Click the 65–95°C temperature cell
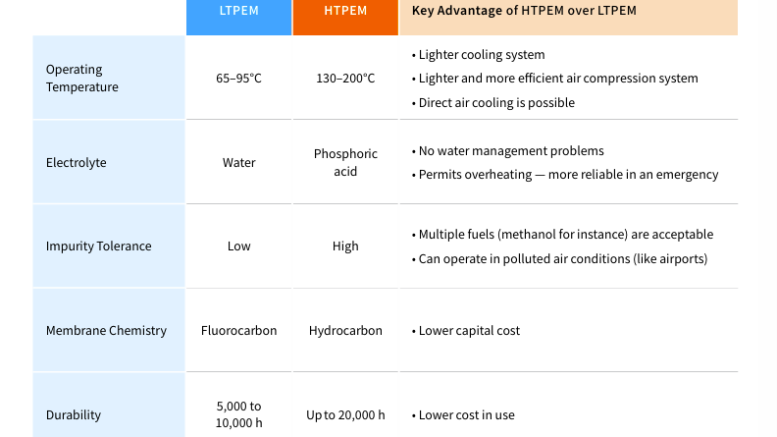This screenshot has height=437, width=777. click(x=239, y=78)
